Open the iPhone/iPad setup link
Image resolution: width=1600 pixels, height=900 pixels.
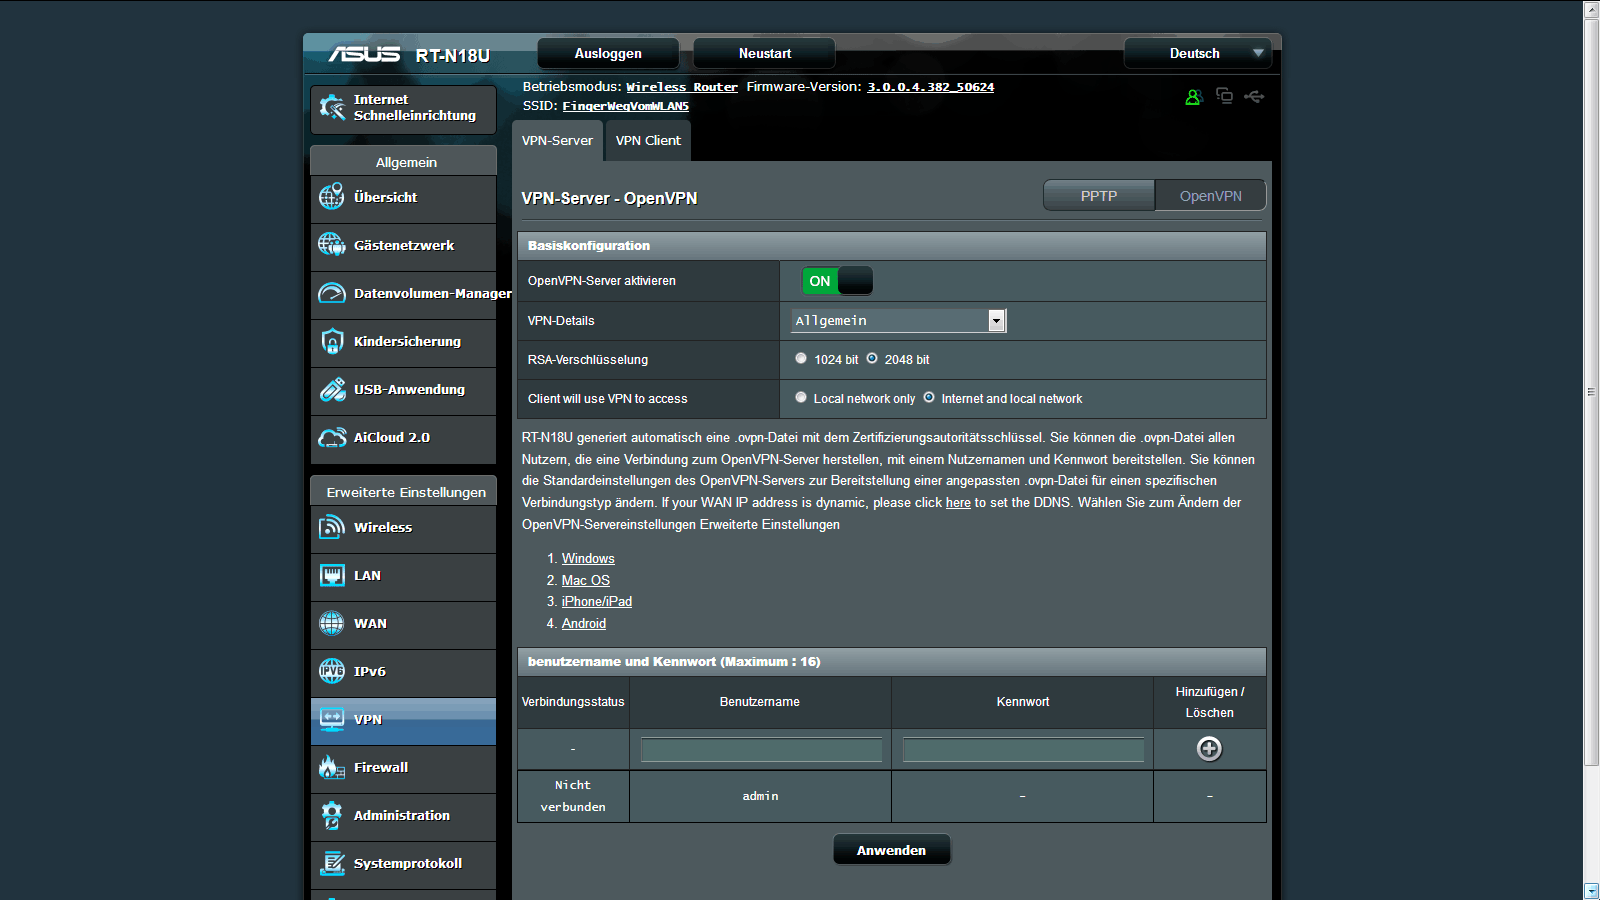tap(597, 602)
